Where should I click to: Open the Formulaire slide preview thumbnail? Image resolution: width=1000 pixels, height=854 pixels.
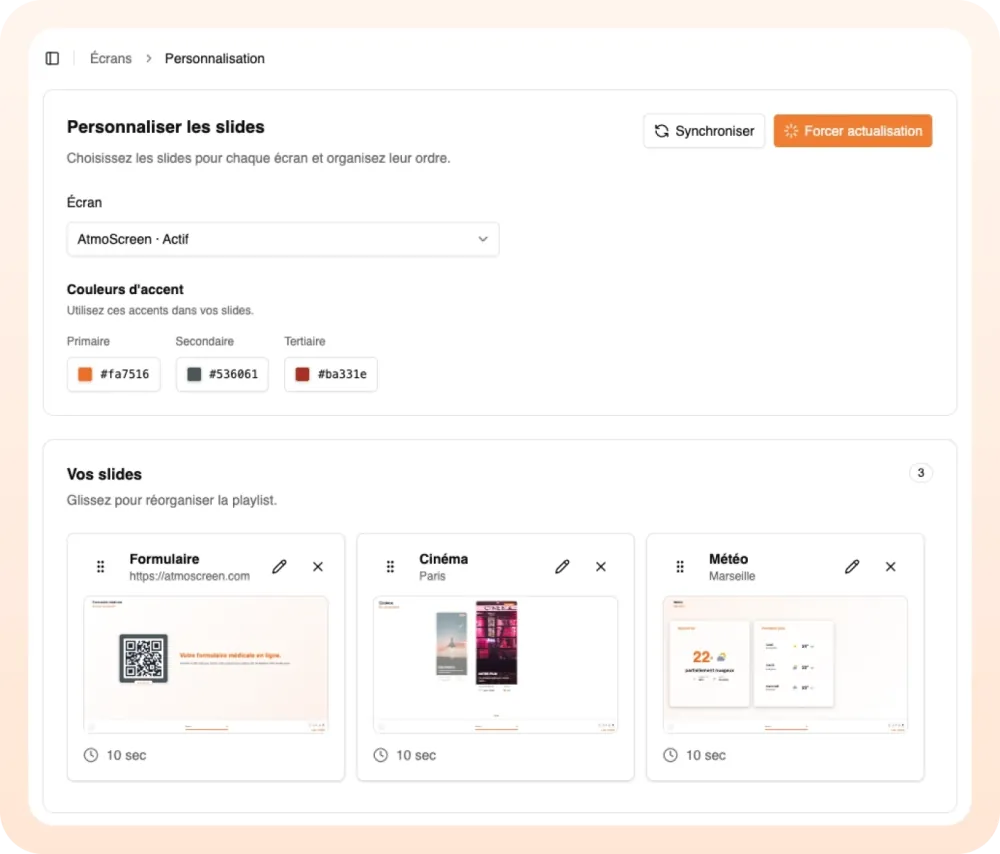pos(206,664)
